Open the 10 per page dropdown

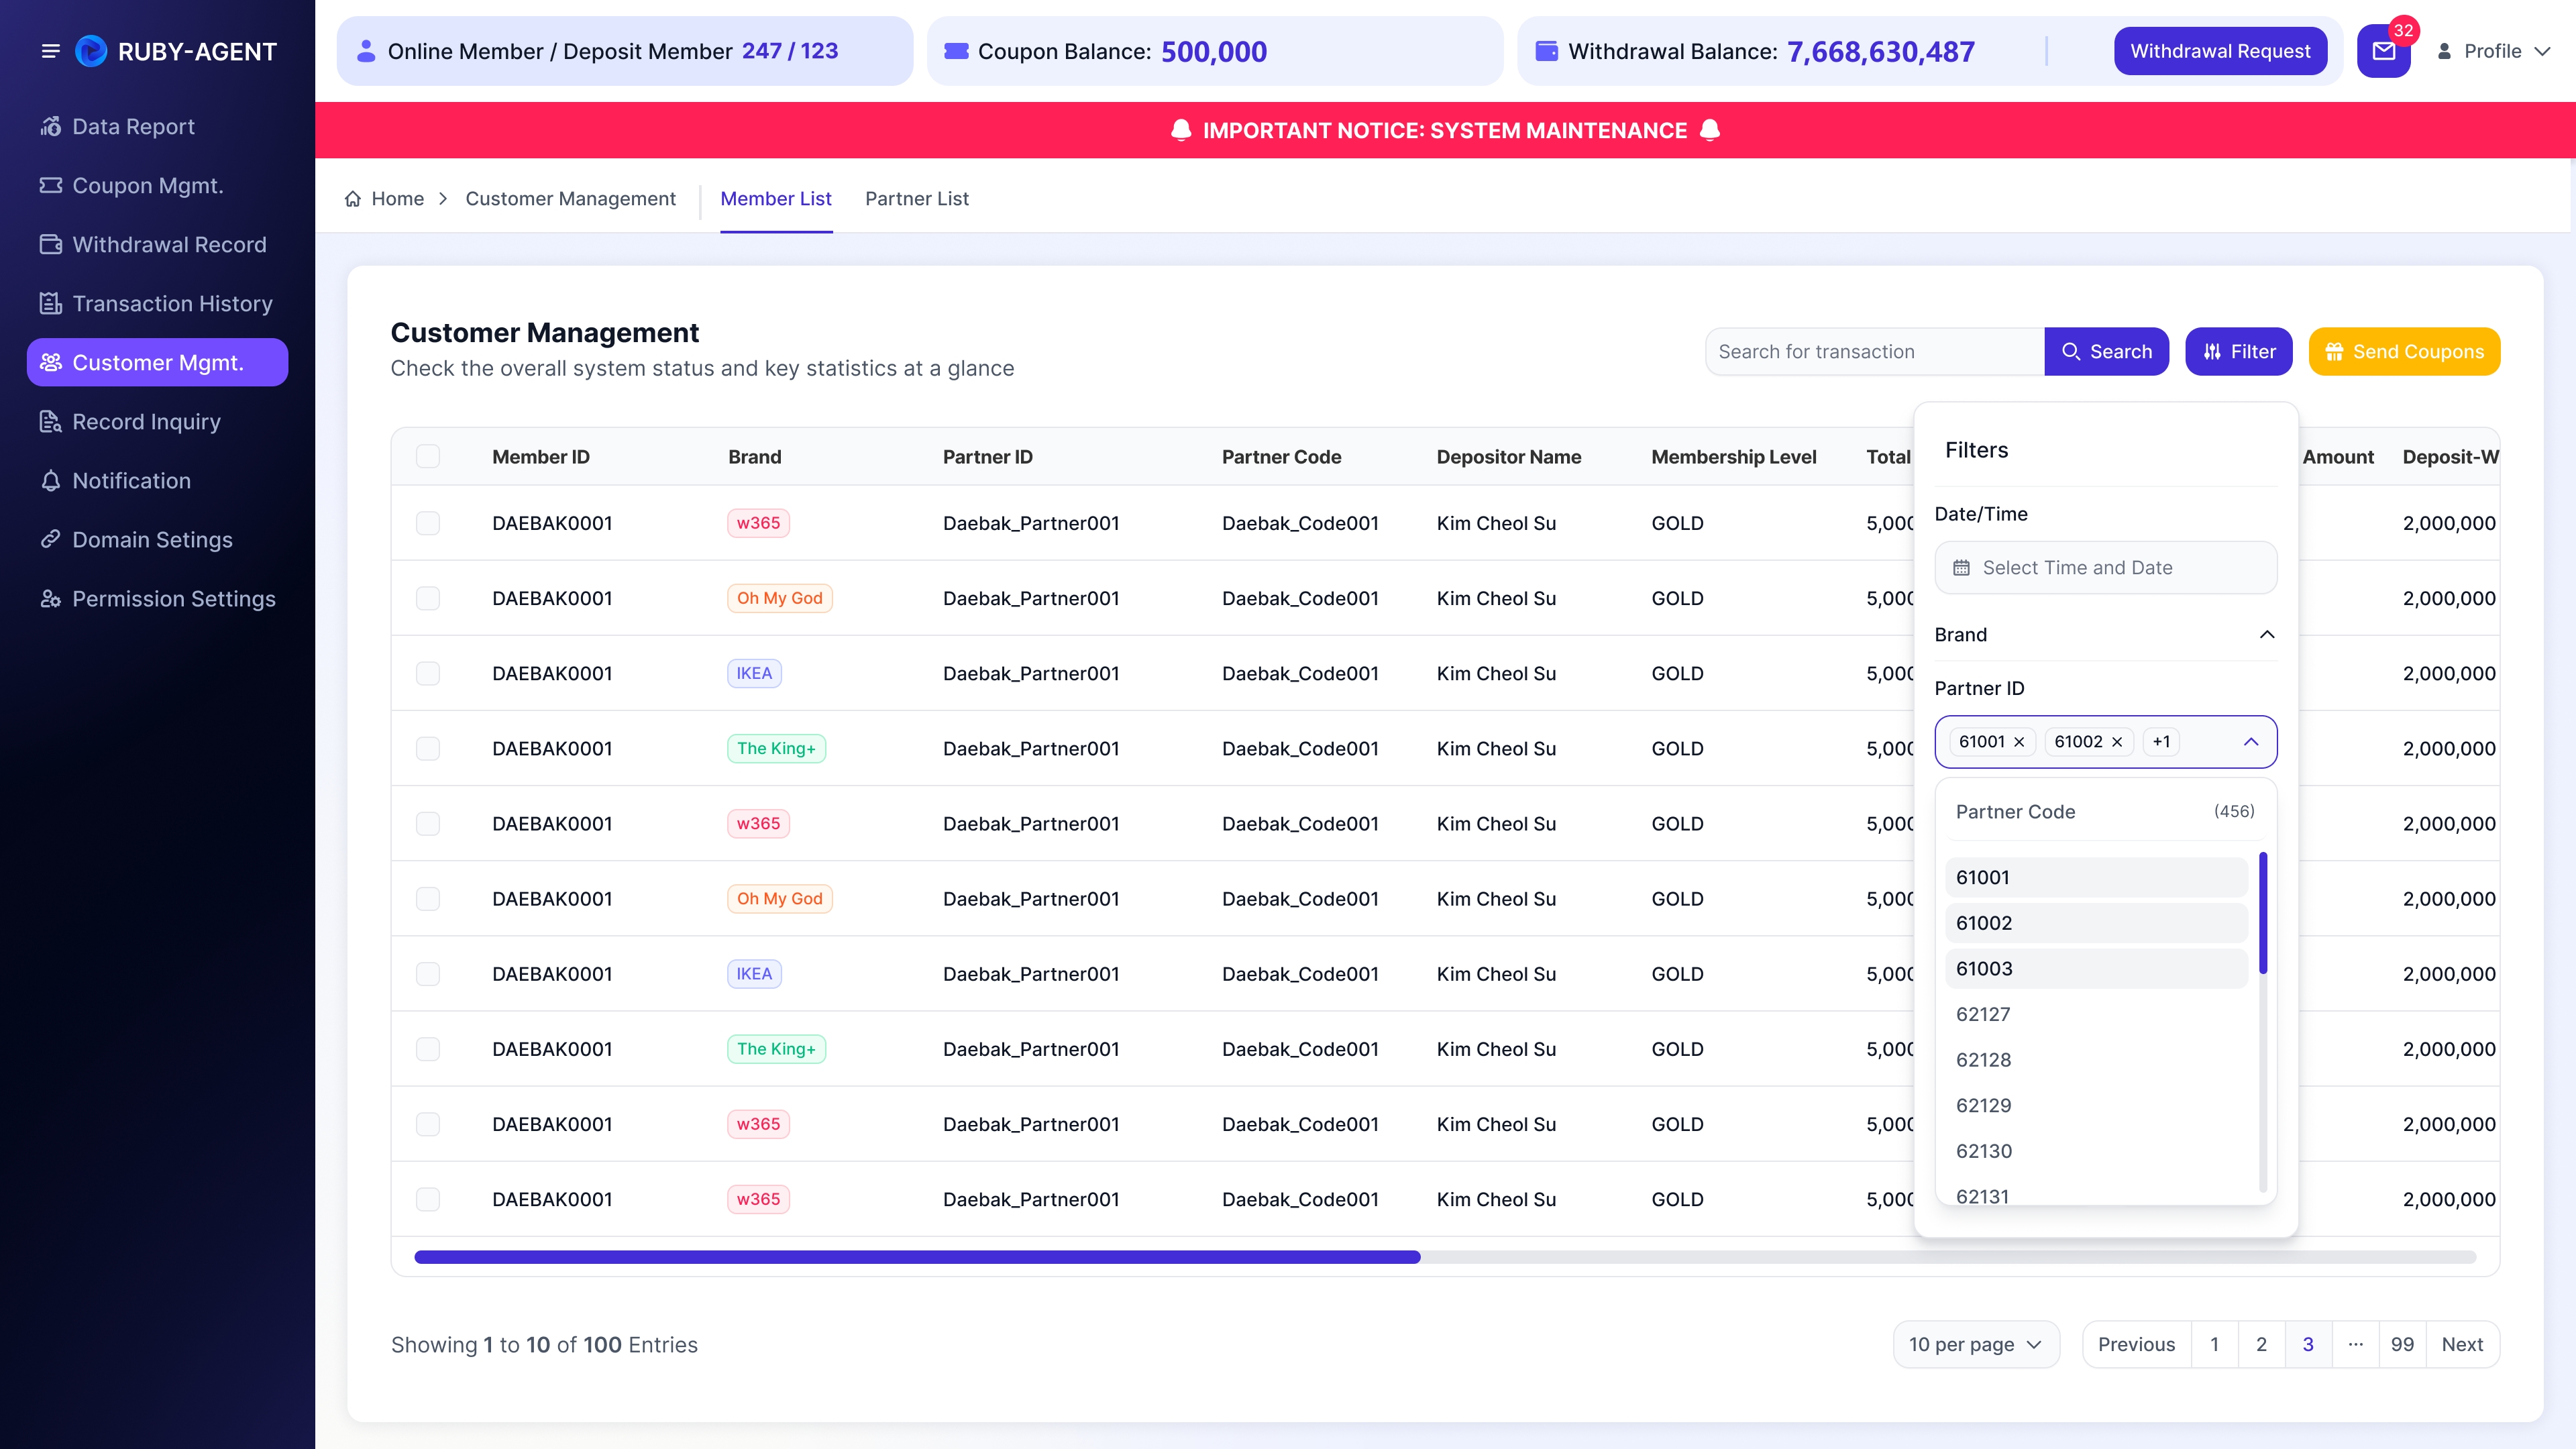[x=1976, y=1345]
